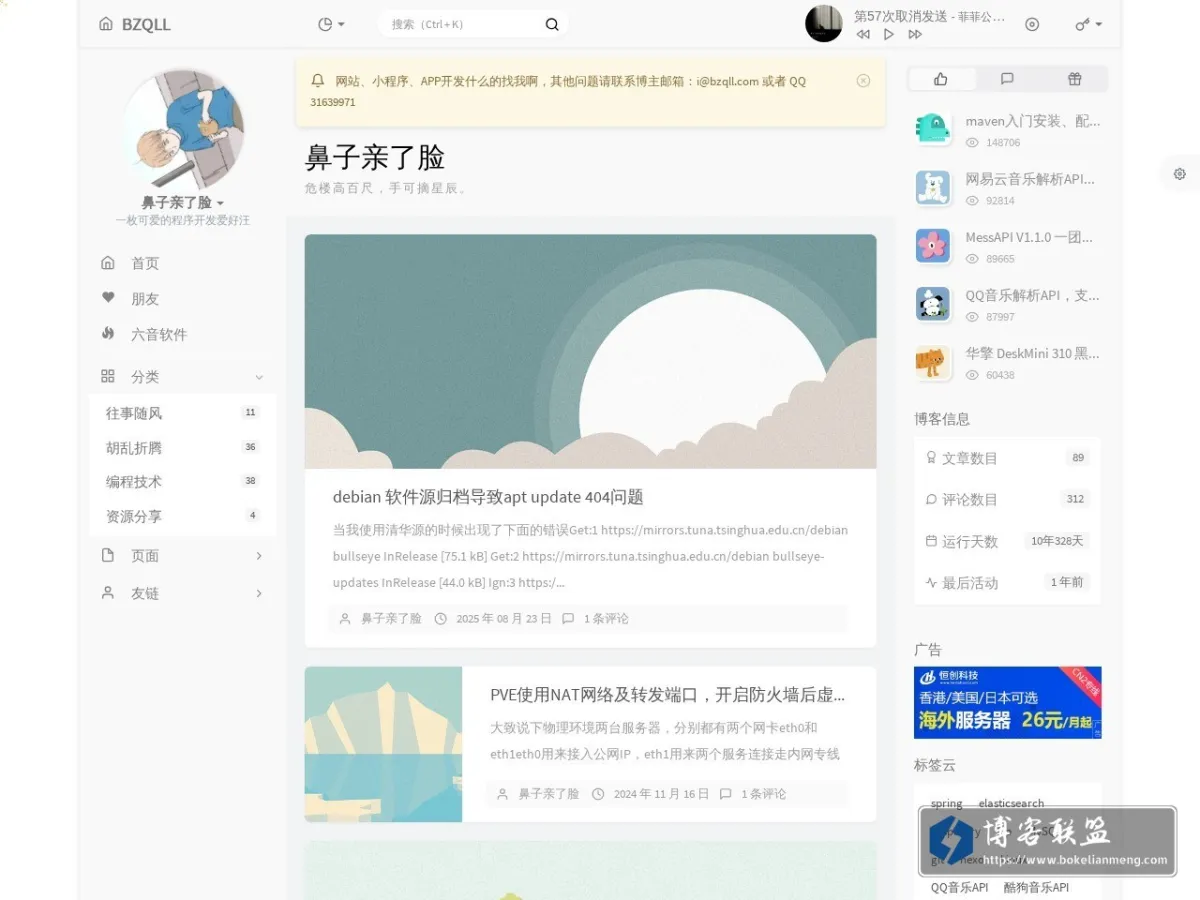Click the bell icon in announcement
This screenshot has height=900, width=1200.
[x=318, y=81]
